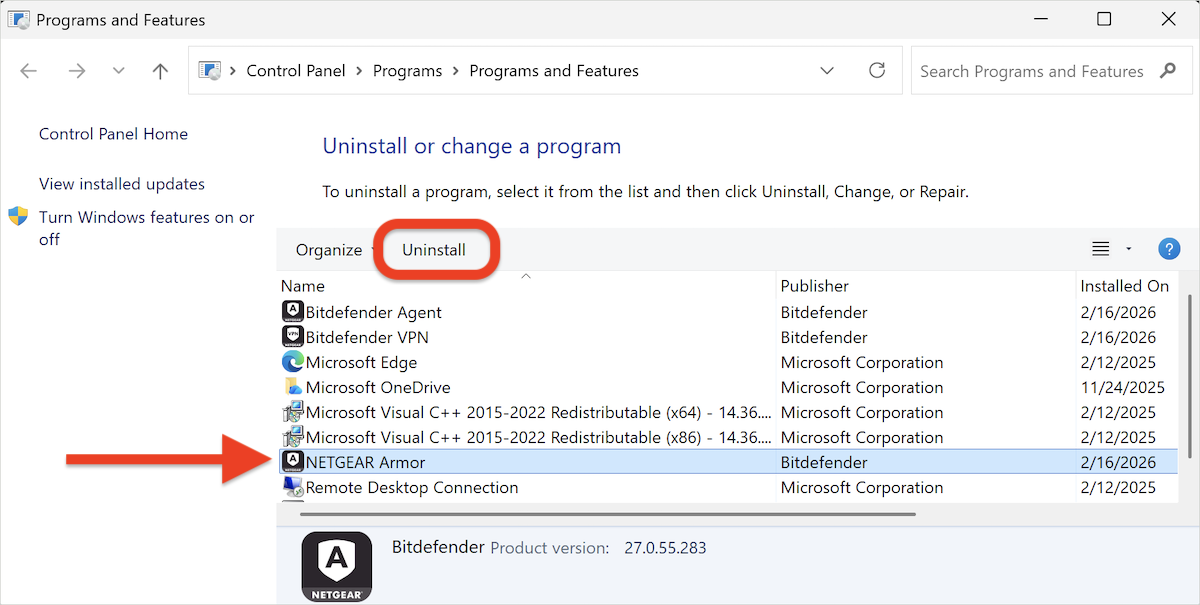Navigate to Control Panel breadcrumb item
The image size is (1200, 605).
[296, 70]
